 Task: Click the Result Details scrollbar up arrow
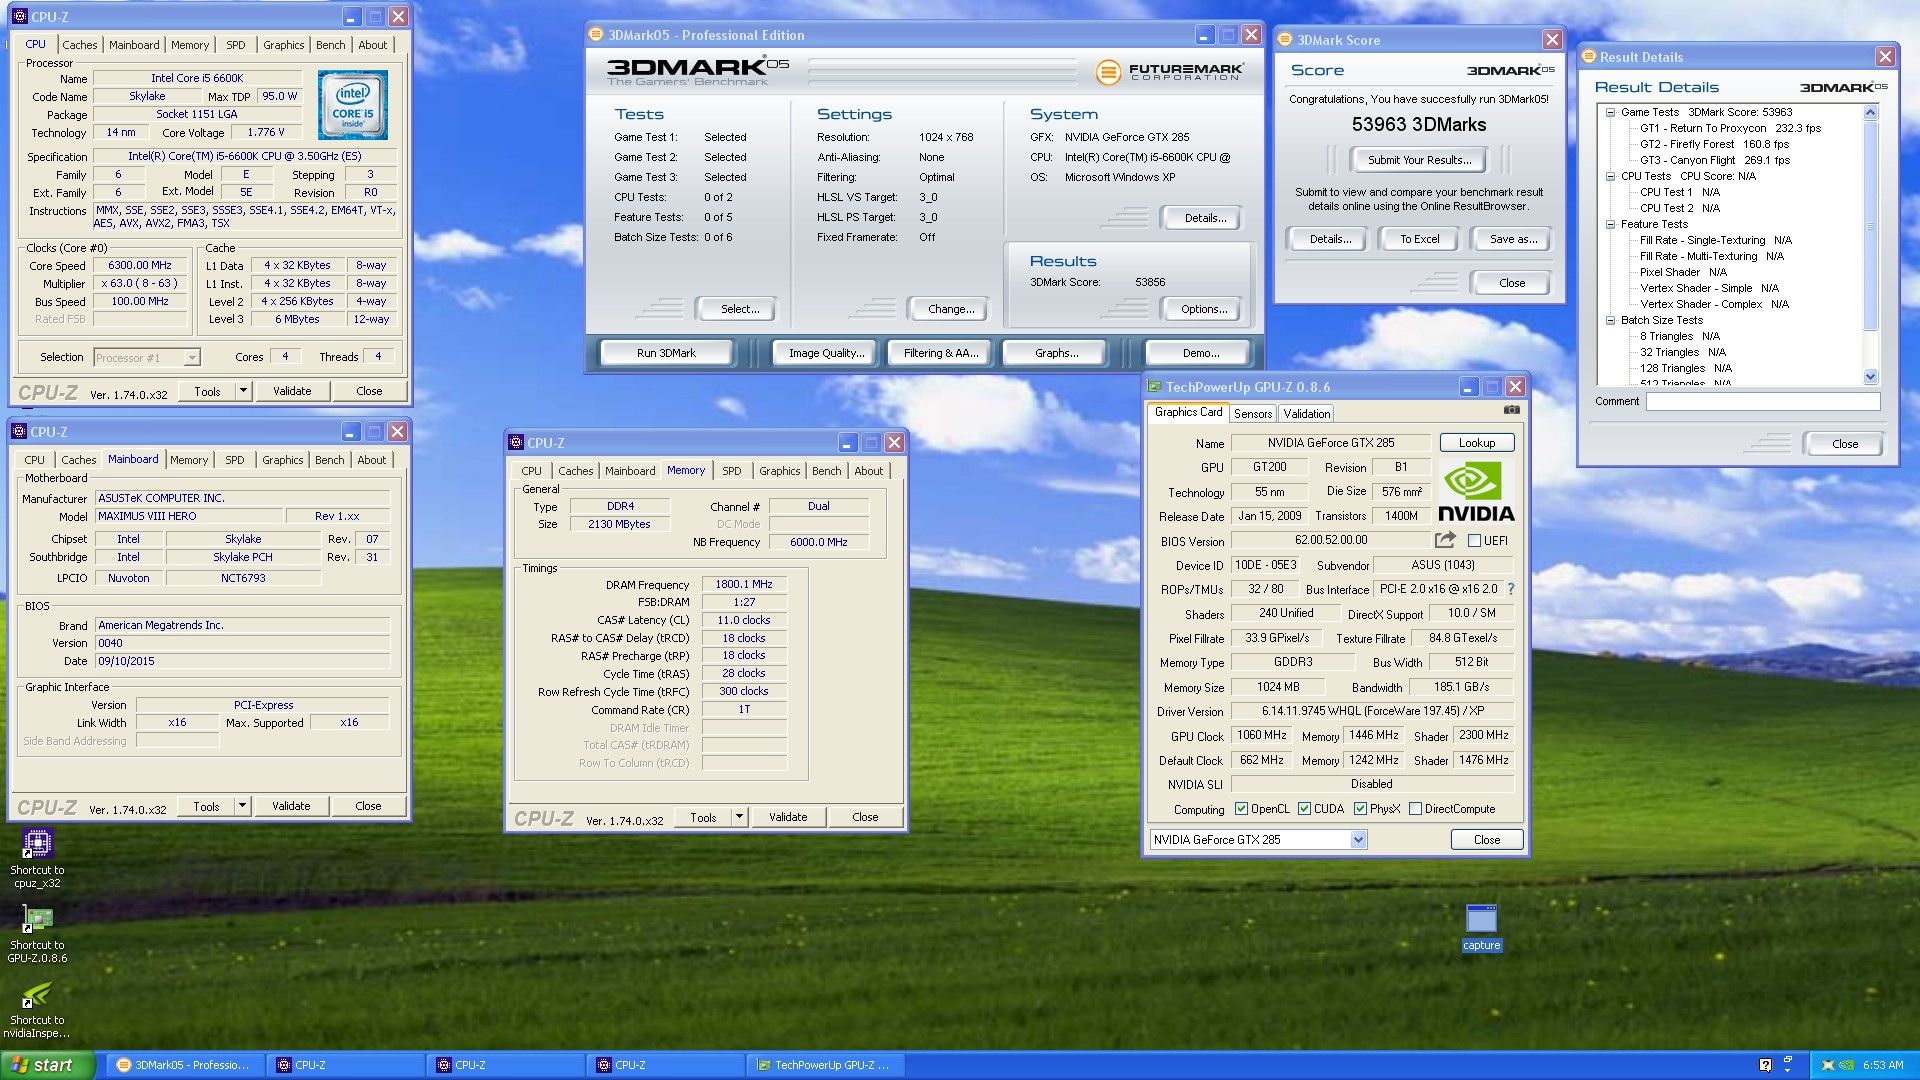coord(1871,112)
